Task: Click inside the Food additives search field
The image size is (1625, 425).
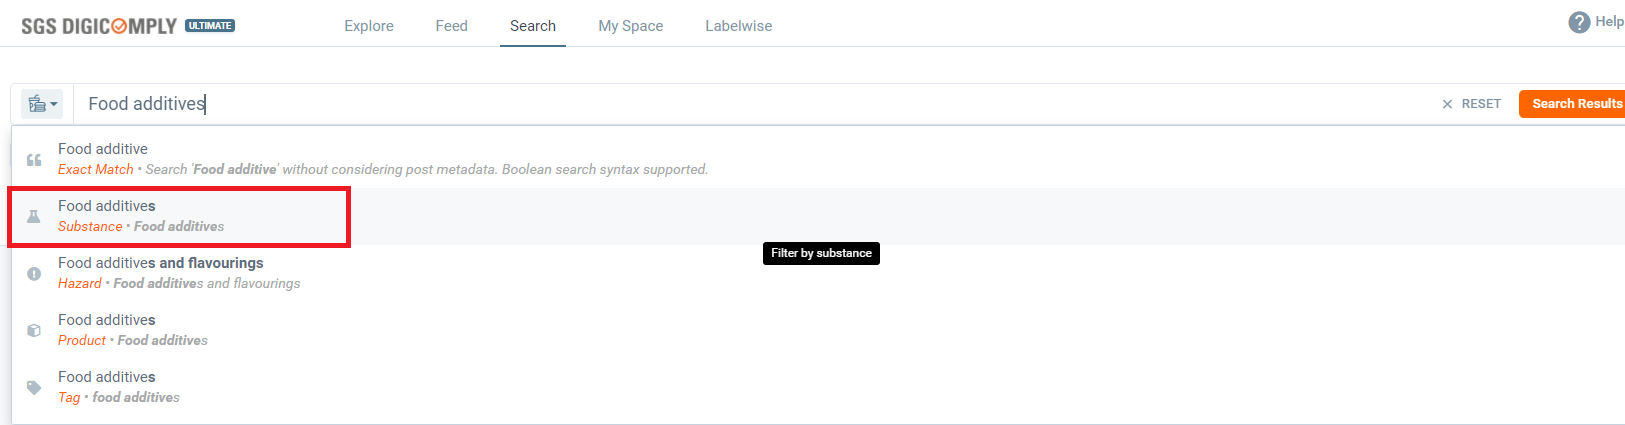Action: coord(700,104)
